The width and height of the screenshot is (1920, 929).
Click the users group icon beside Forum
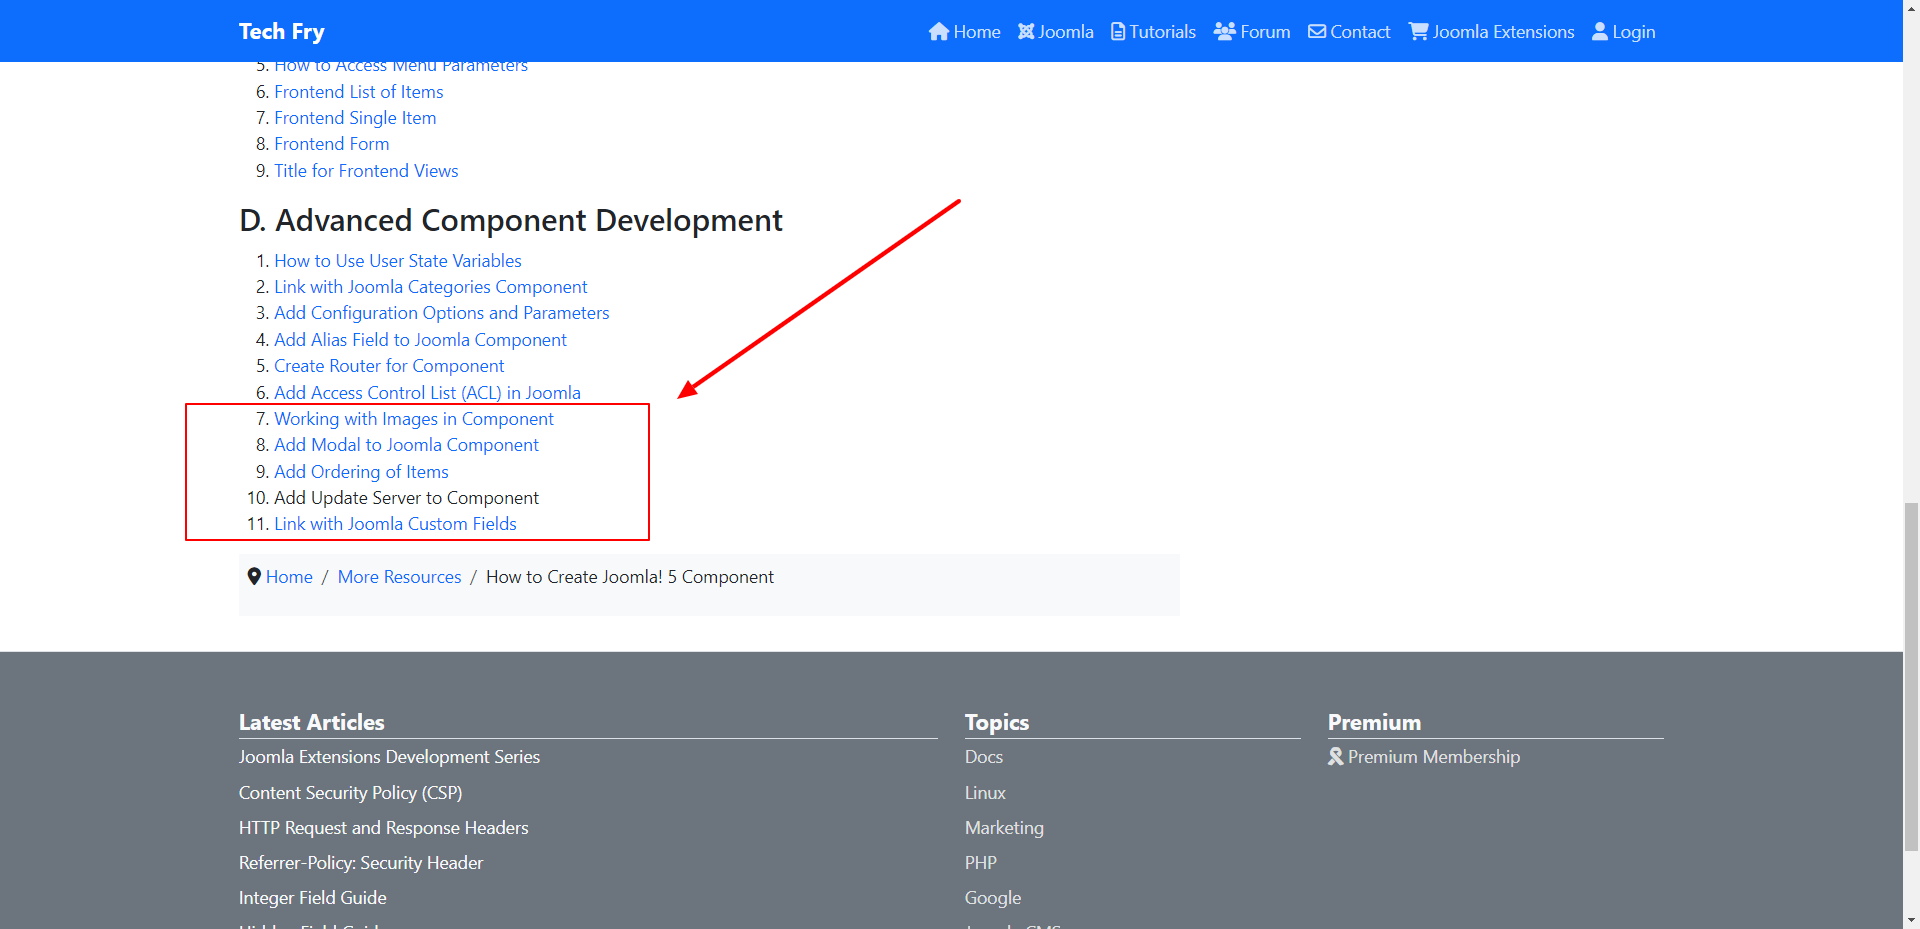pos(1224,31)
